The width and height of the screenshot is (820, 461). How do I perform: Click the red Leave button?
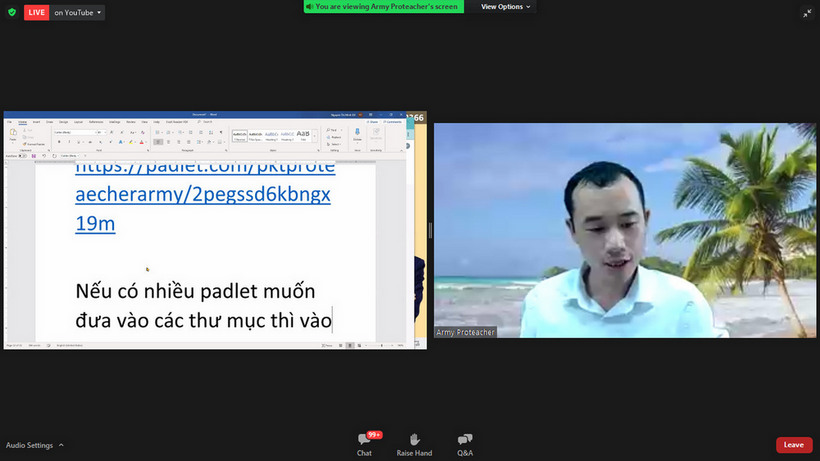point(794,445)
